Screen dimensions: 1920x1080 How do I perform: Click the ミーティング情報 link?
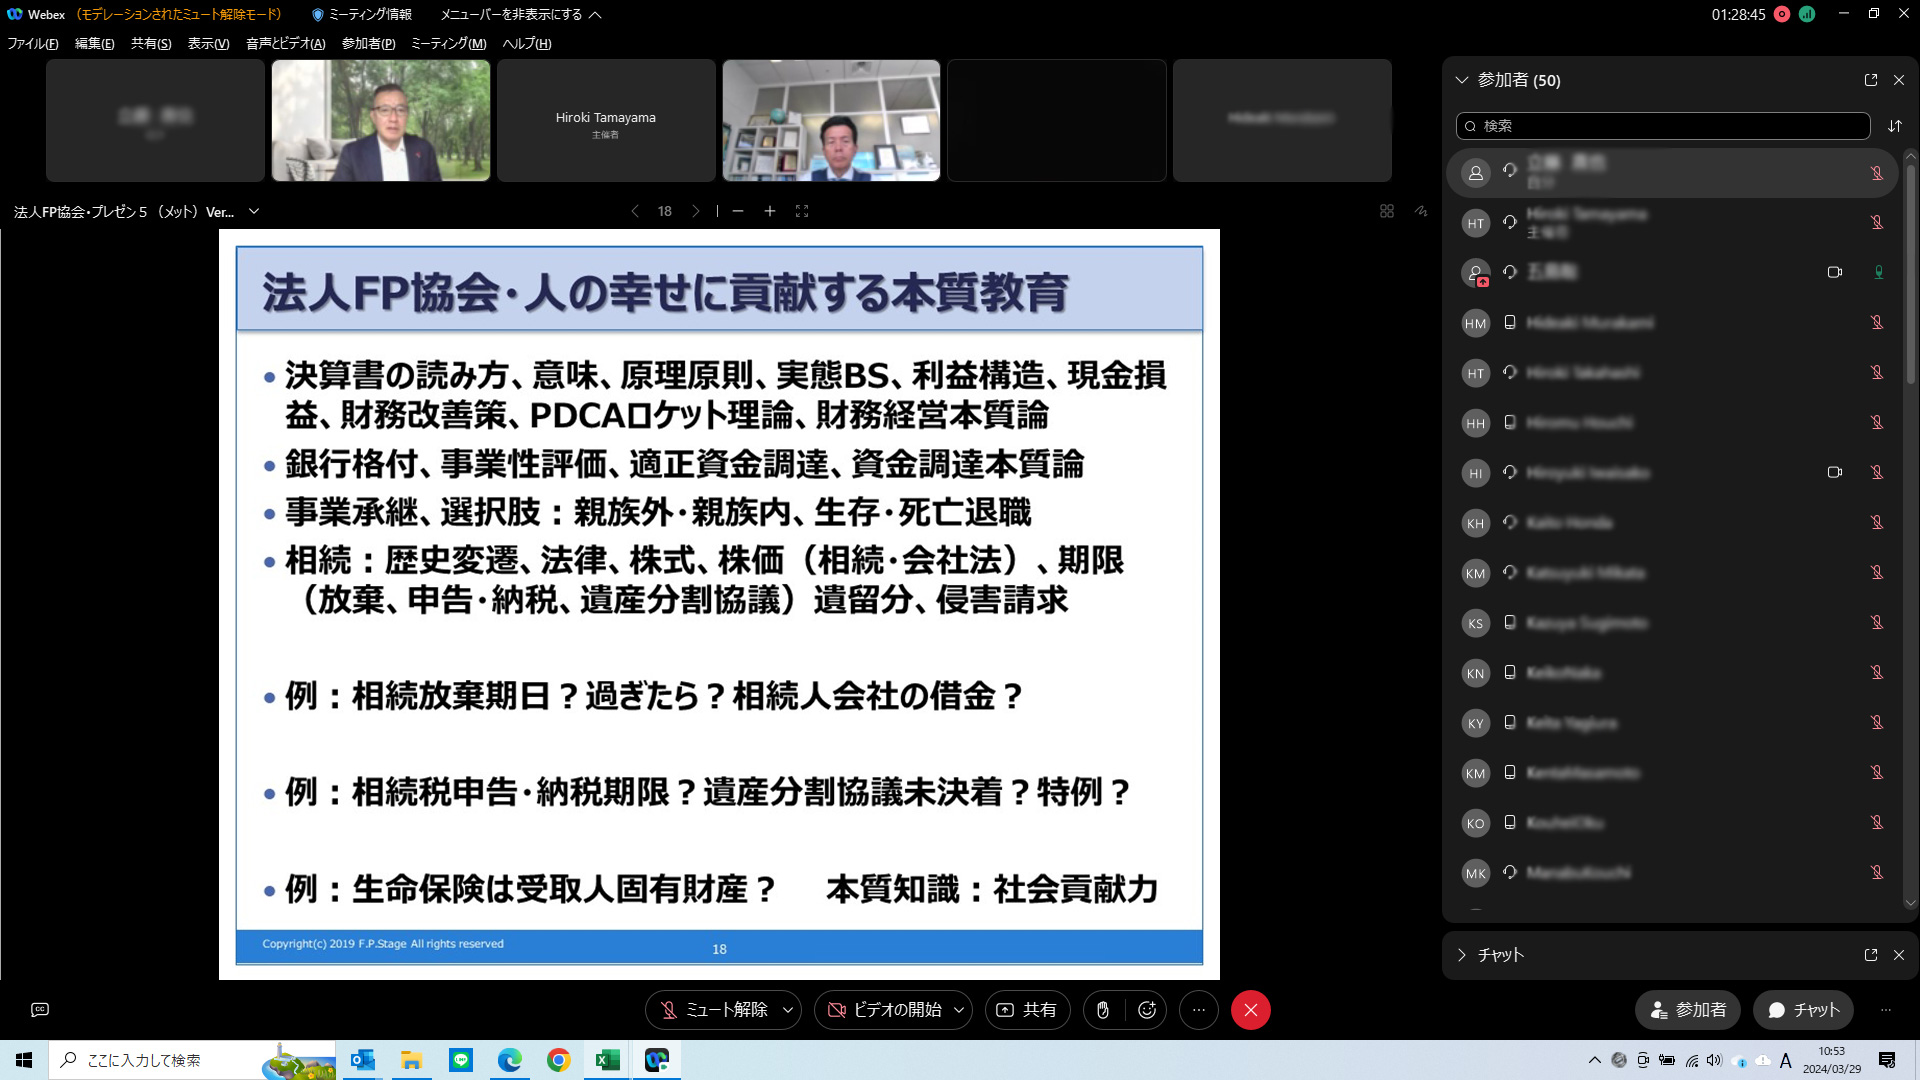click(362, 14)
